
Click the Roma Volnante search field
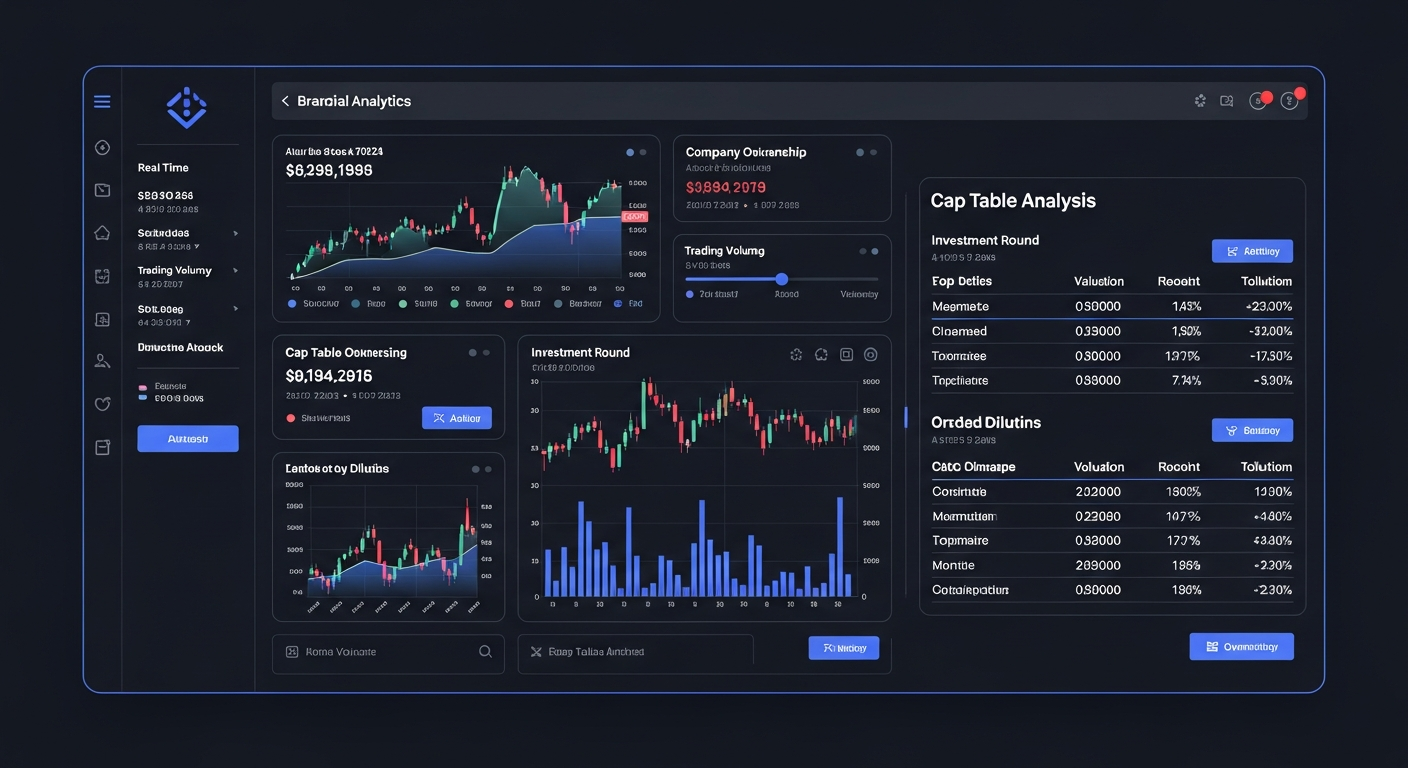tap(388, 651)
